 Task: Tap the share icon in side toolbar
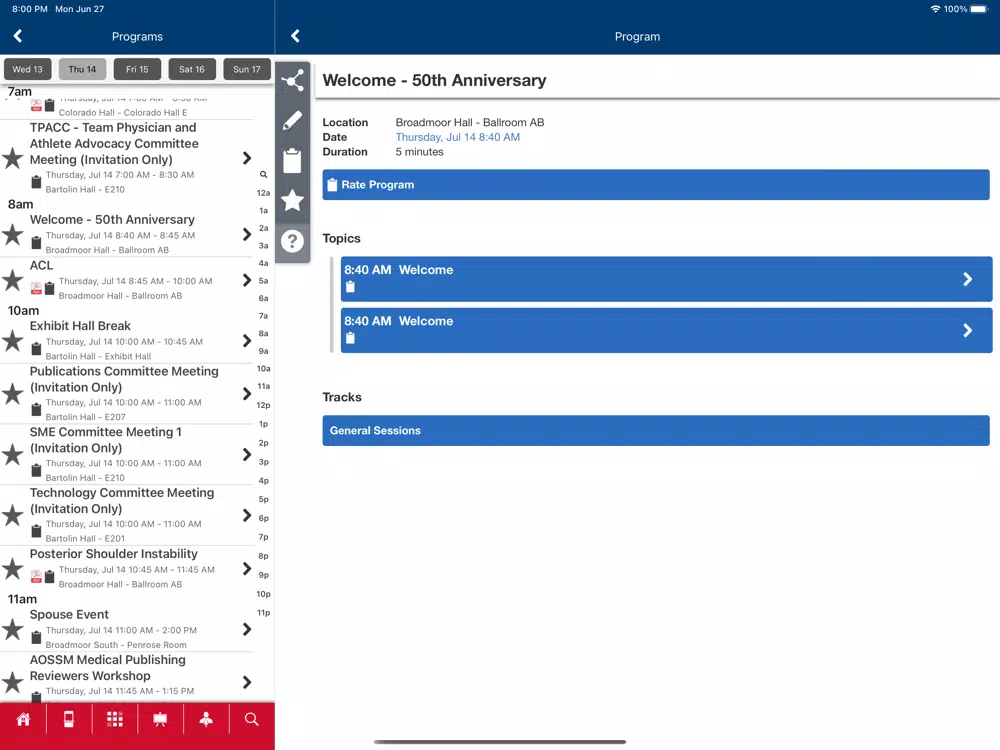(x=293, y=81)
